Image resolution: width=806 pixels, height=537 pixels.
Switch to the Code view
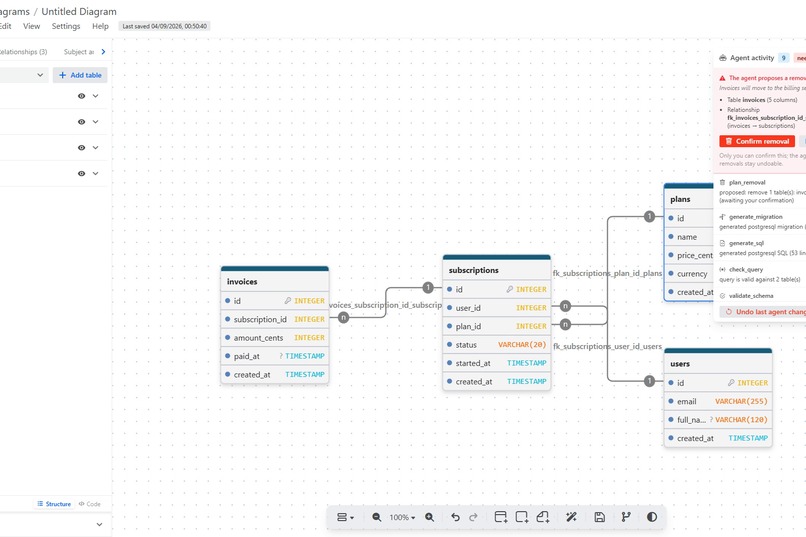click(89, 504)
